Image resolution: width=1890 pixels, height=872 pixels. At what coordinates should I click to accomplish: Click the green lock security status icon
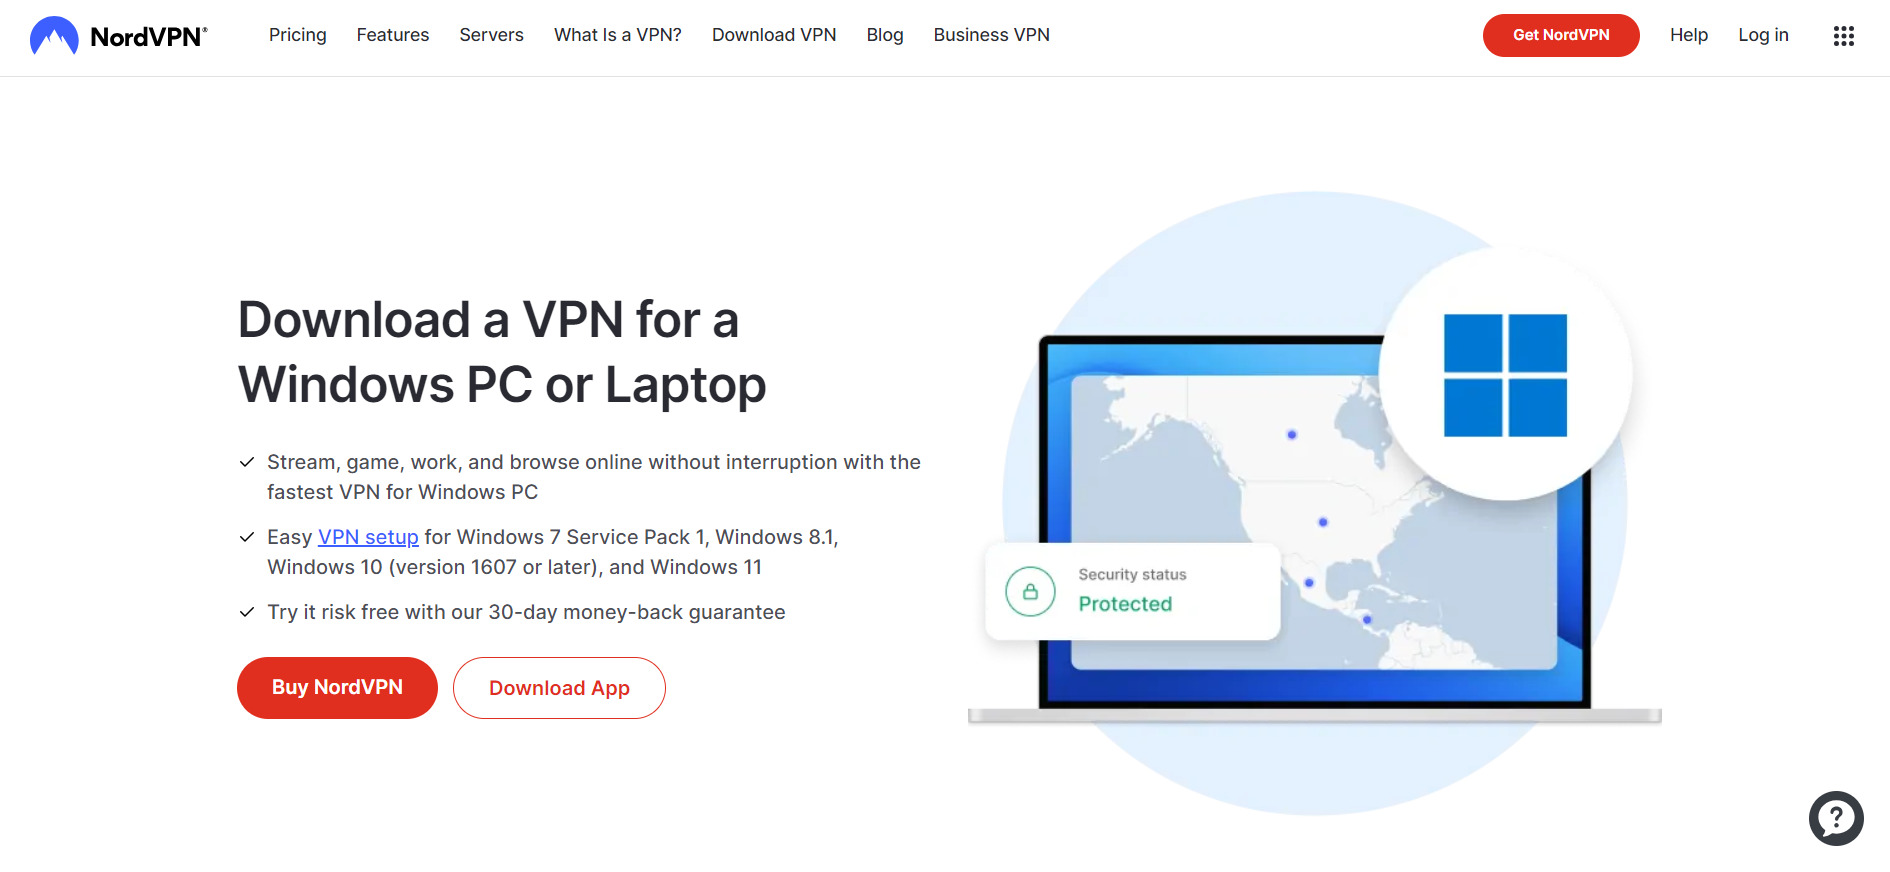[1030, 591]
